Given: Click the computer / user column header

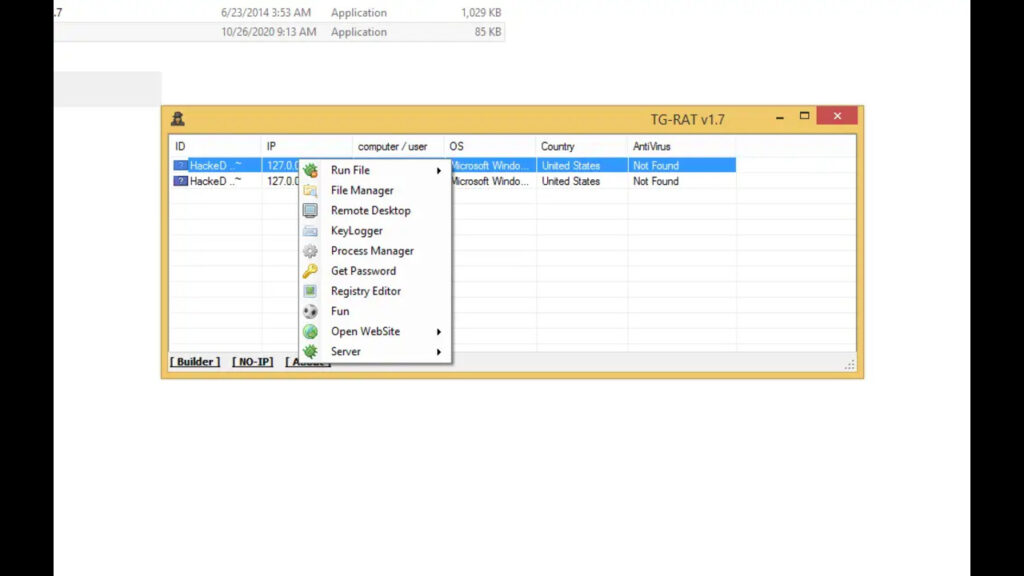Looking at the screenshot, I should (398, 146).
